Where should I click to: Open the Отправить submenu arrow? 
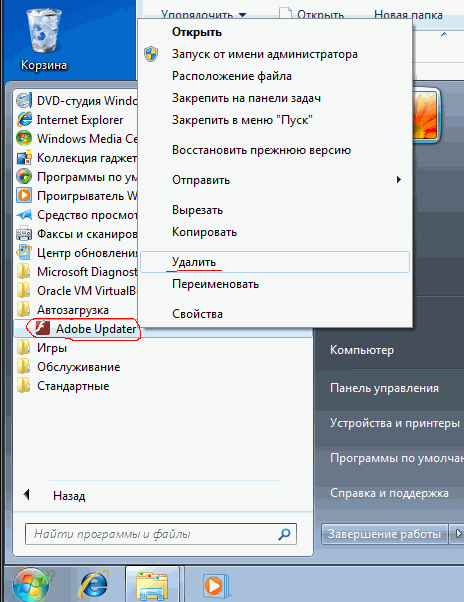point(399,180)
